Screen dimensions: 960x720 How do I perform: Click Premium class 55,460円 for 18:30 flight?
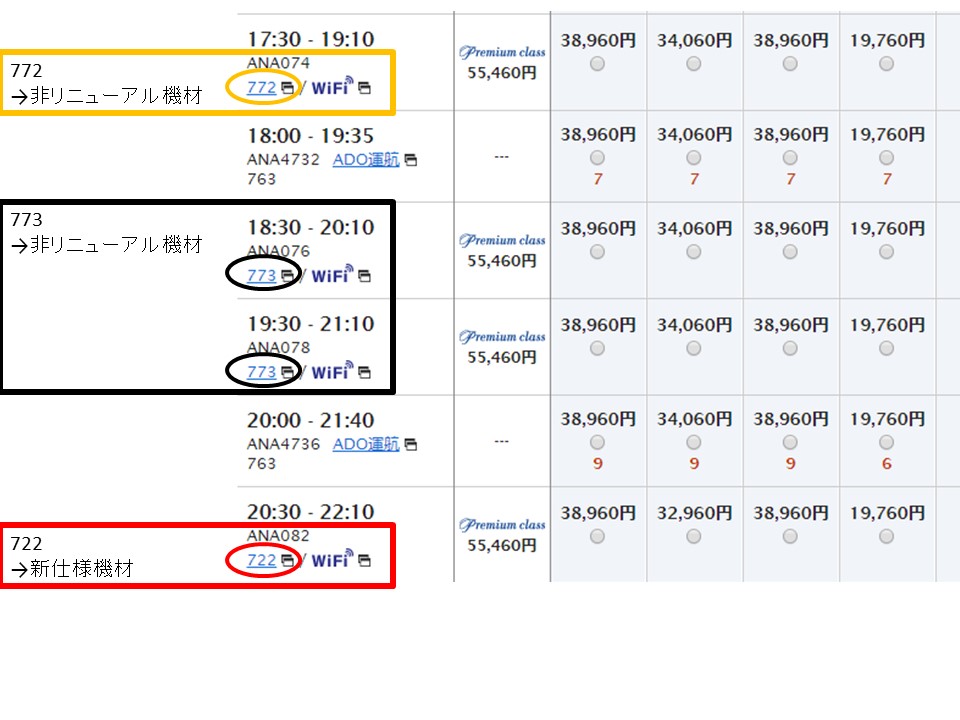[502, 250]
